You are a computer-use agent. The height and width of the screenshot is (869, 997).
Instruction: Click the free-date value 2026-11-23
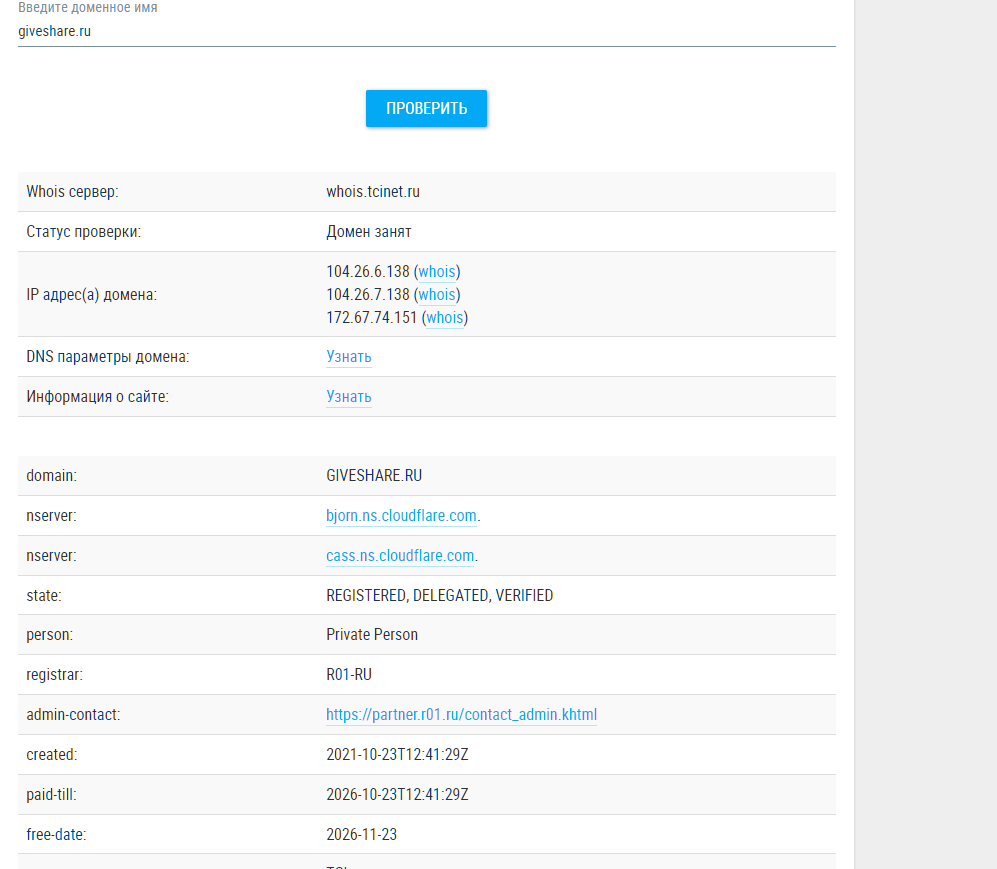point(361,834)
